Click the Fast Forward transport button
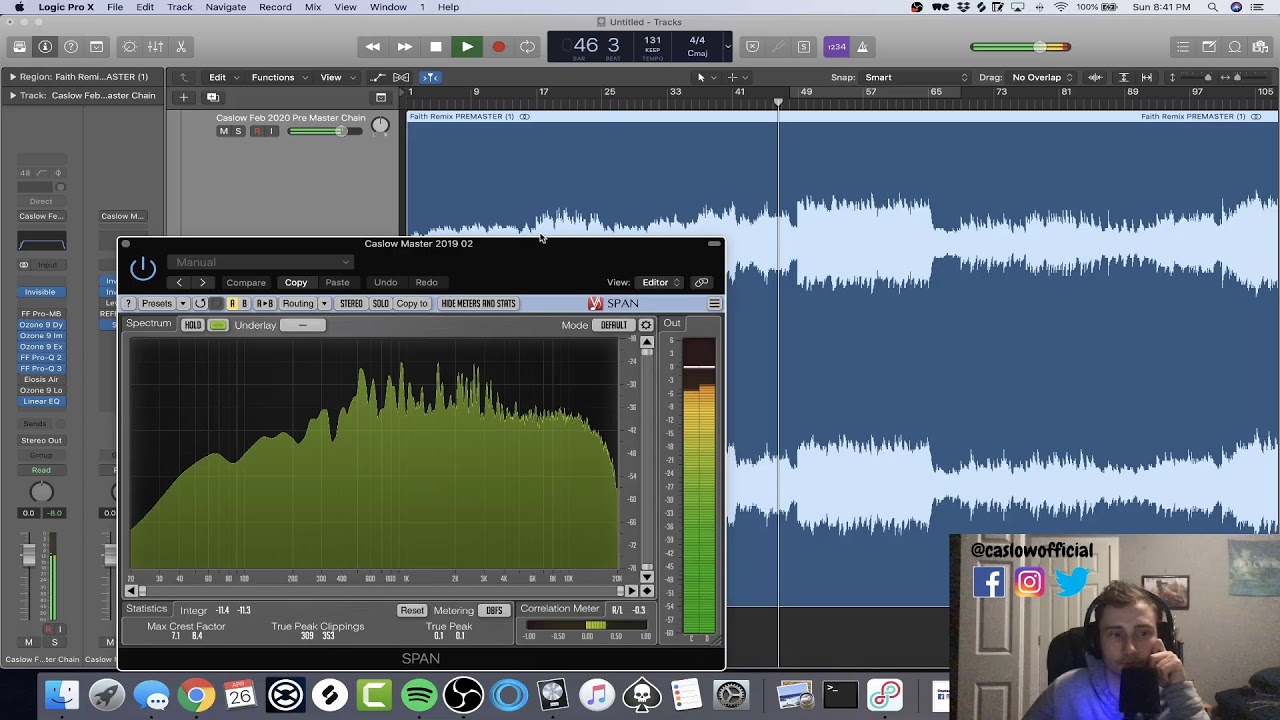Image resolution: width=1280 pixels, height=720 pixels. [x=404, y=46]
